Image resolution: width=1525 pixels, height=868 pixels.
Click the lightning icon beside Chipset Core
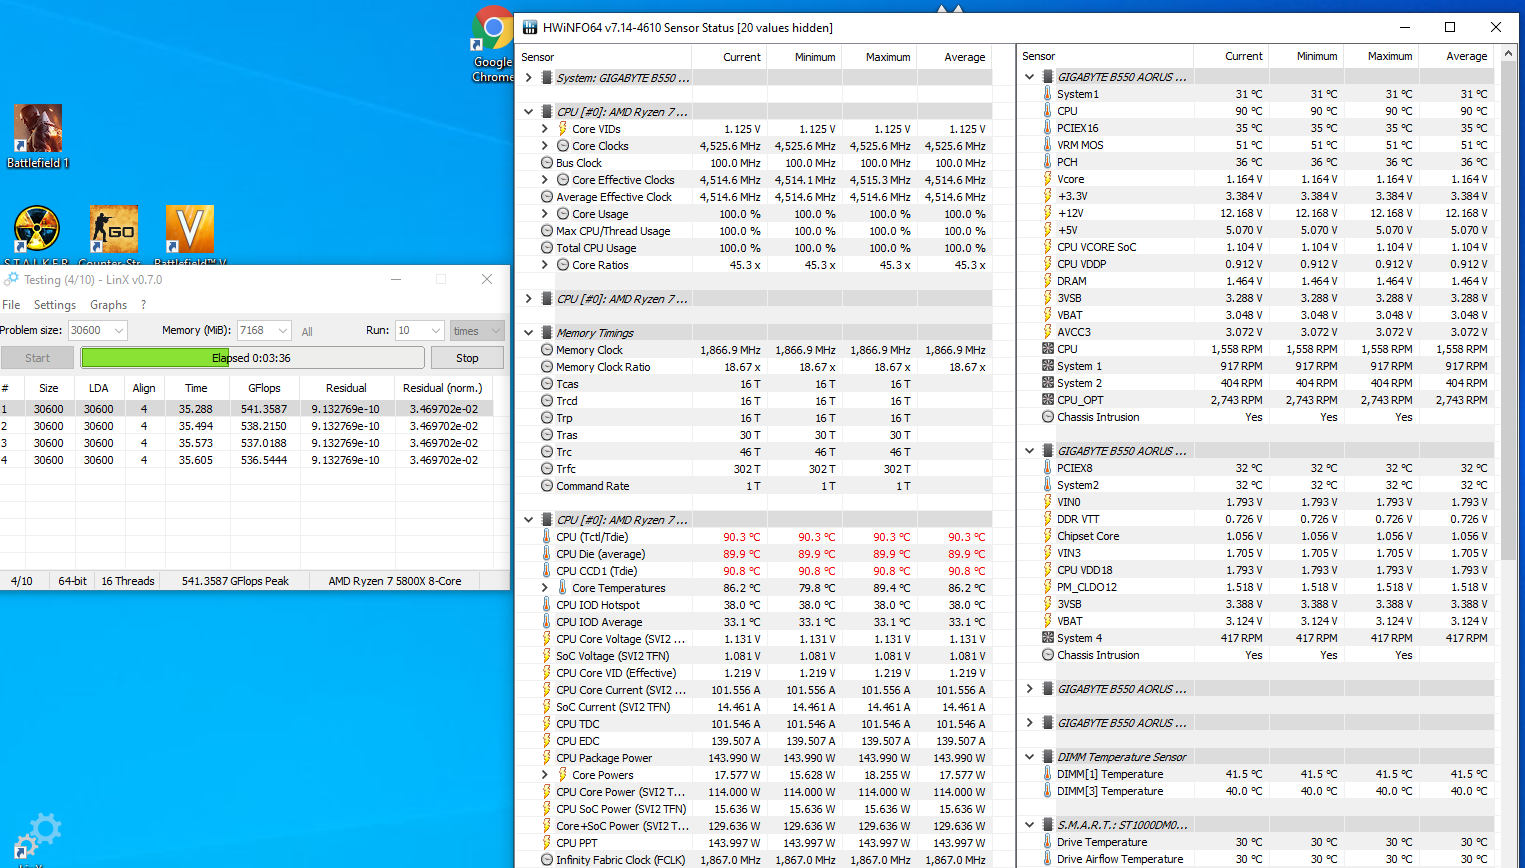point(1047,536)
